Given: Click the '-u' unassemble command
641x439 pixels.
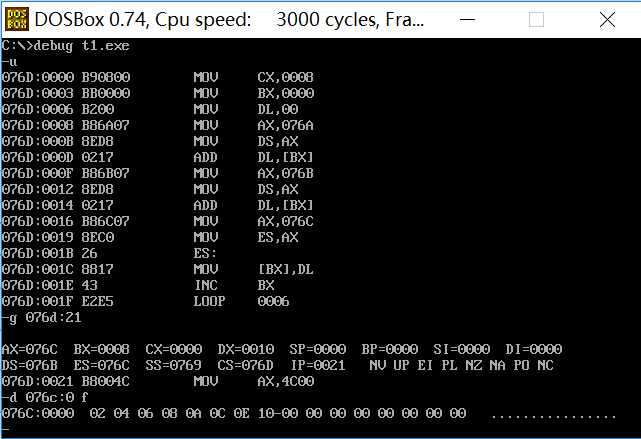Looking at the screenshot, I should (9, 62).
